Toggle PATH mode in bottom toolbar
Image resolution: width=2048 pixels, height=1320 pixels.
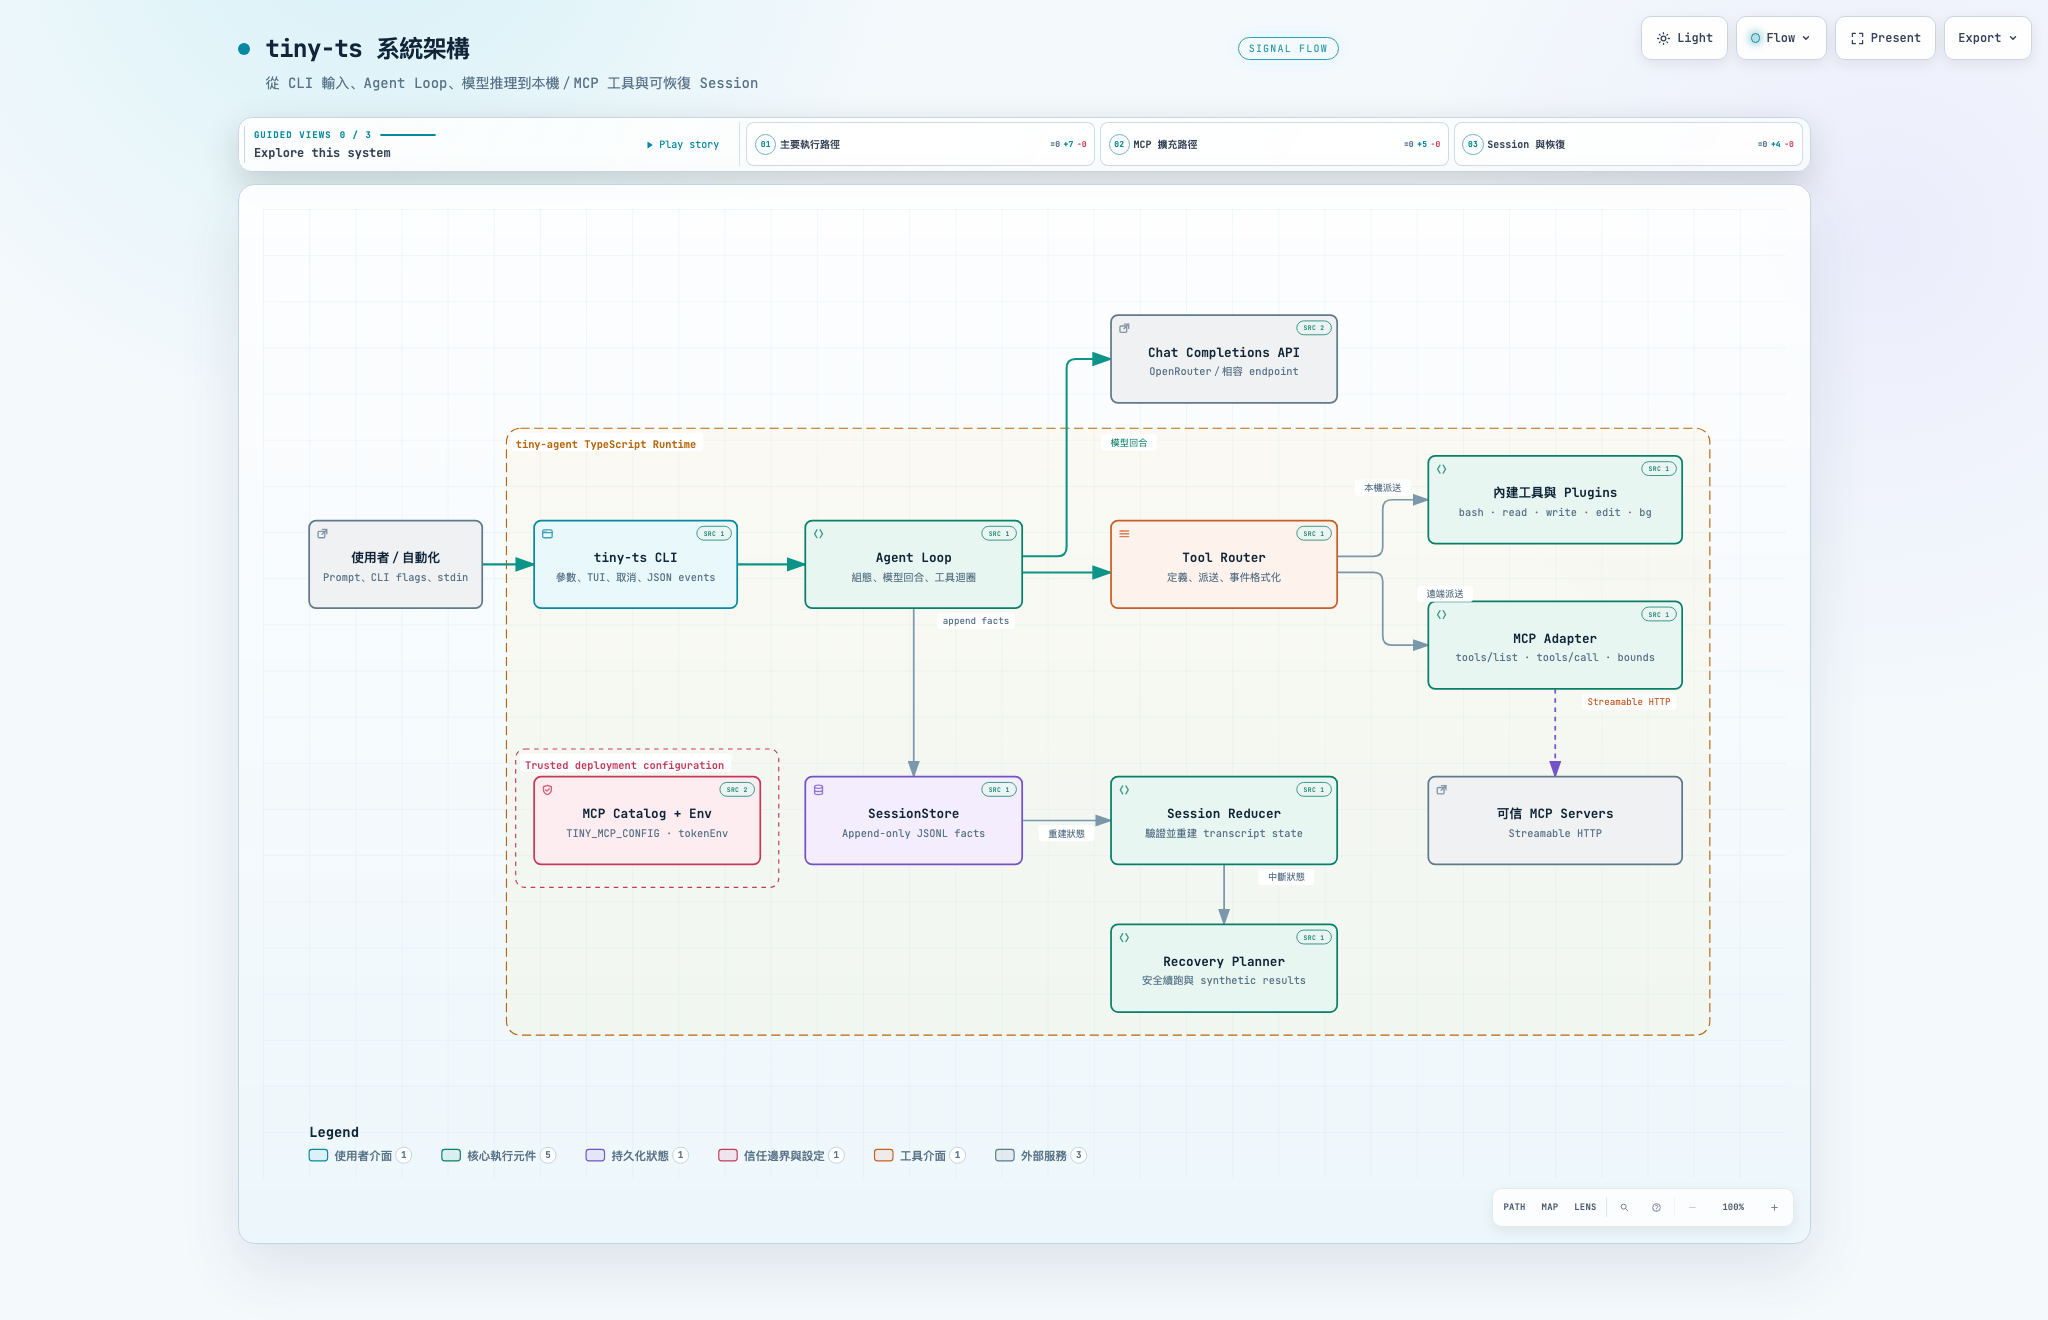[x=1514, y=1207]
